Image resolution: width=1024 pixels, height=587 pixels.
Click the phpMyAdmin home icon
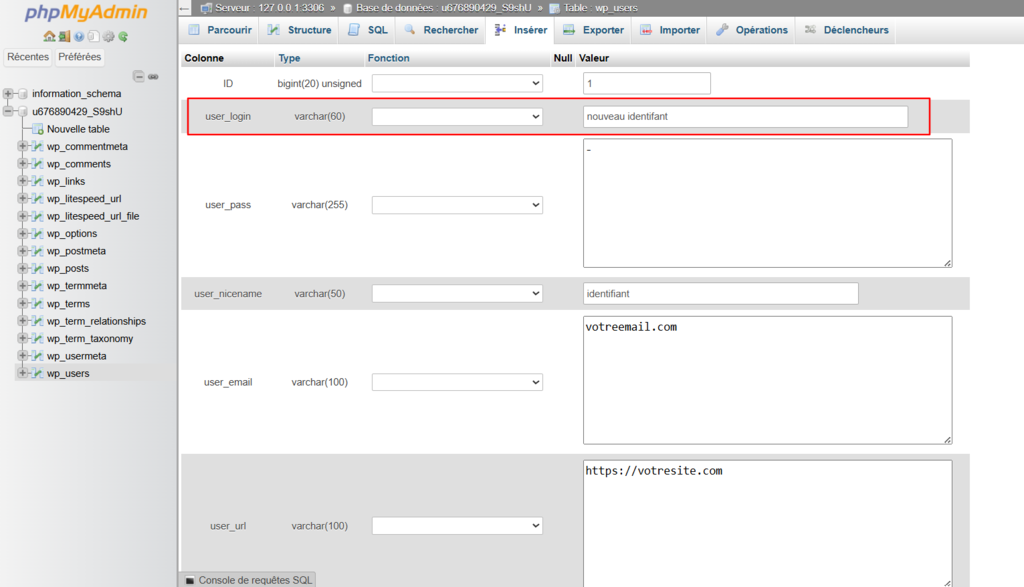coord(49,36)
